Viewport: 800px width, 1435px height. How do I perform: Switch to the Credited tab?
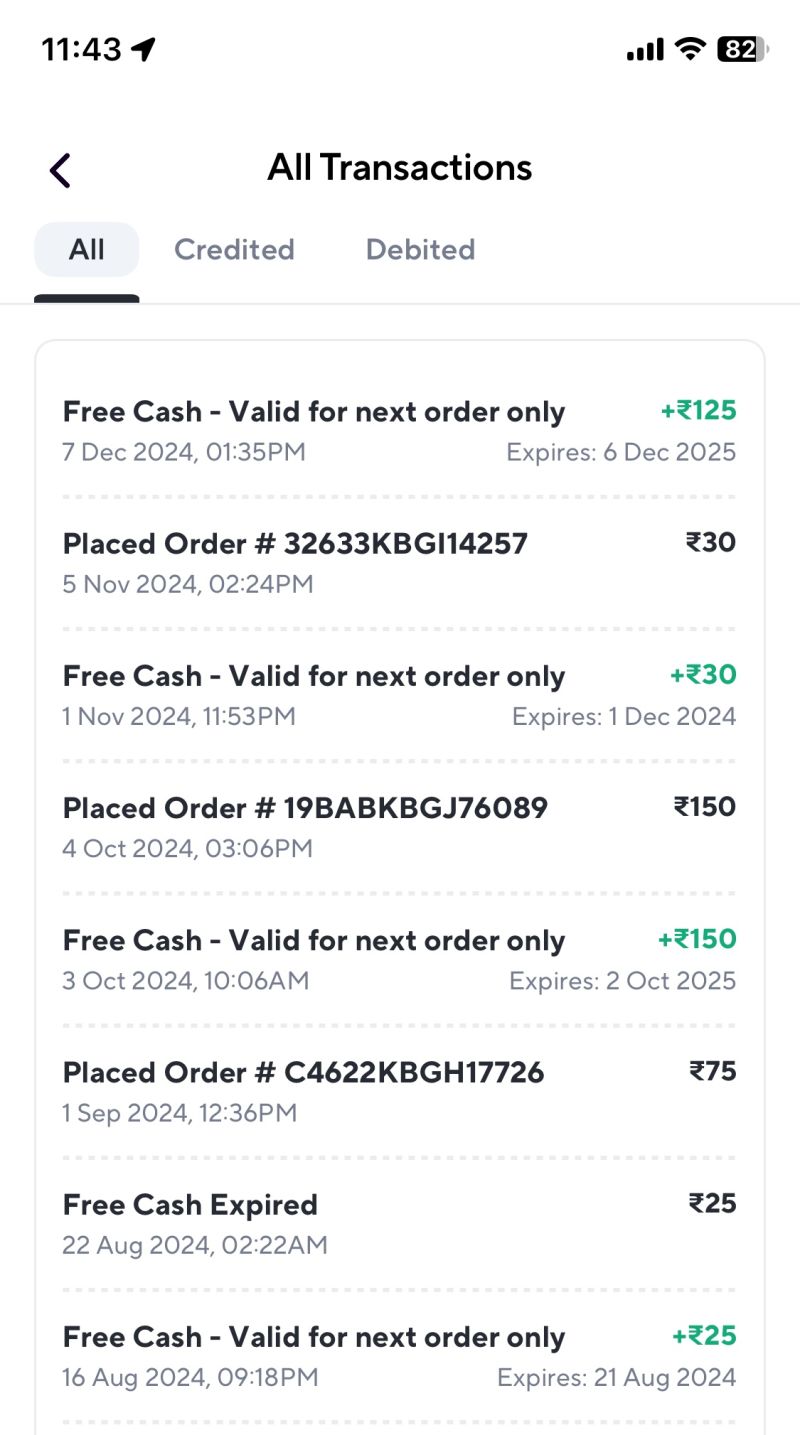pos(234,249)
